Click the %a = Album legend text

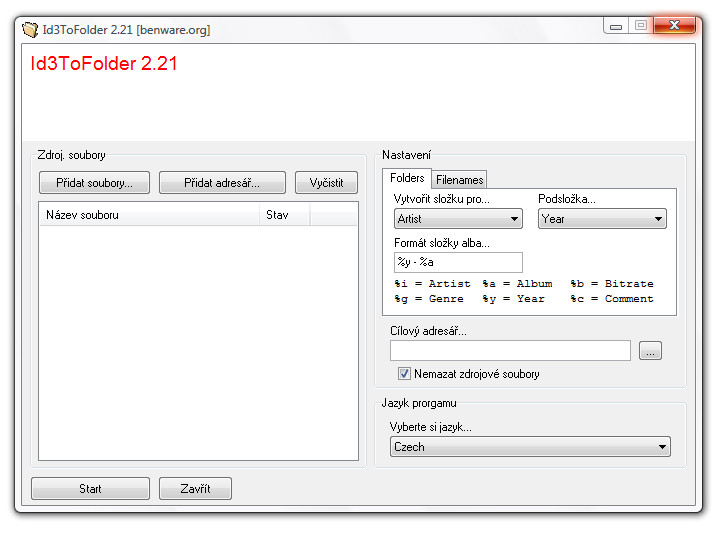tap(517, 284)
